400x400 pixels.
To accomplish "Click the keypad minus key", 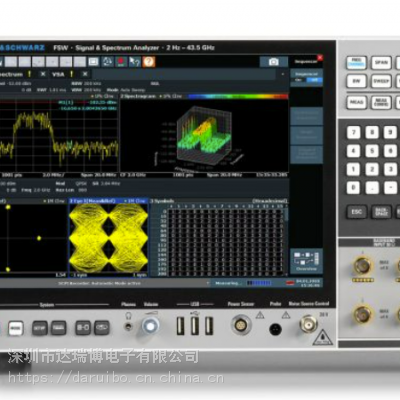I will 390,187.
